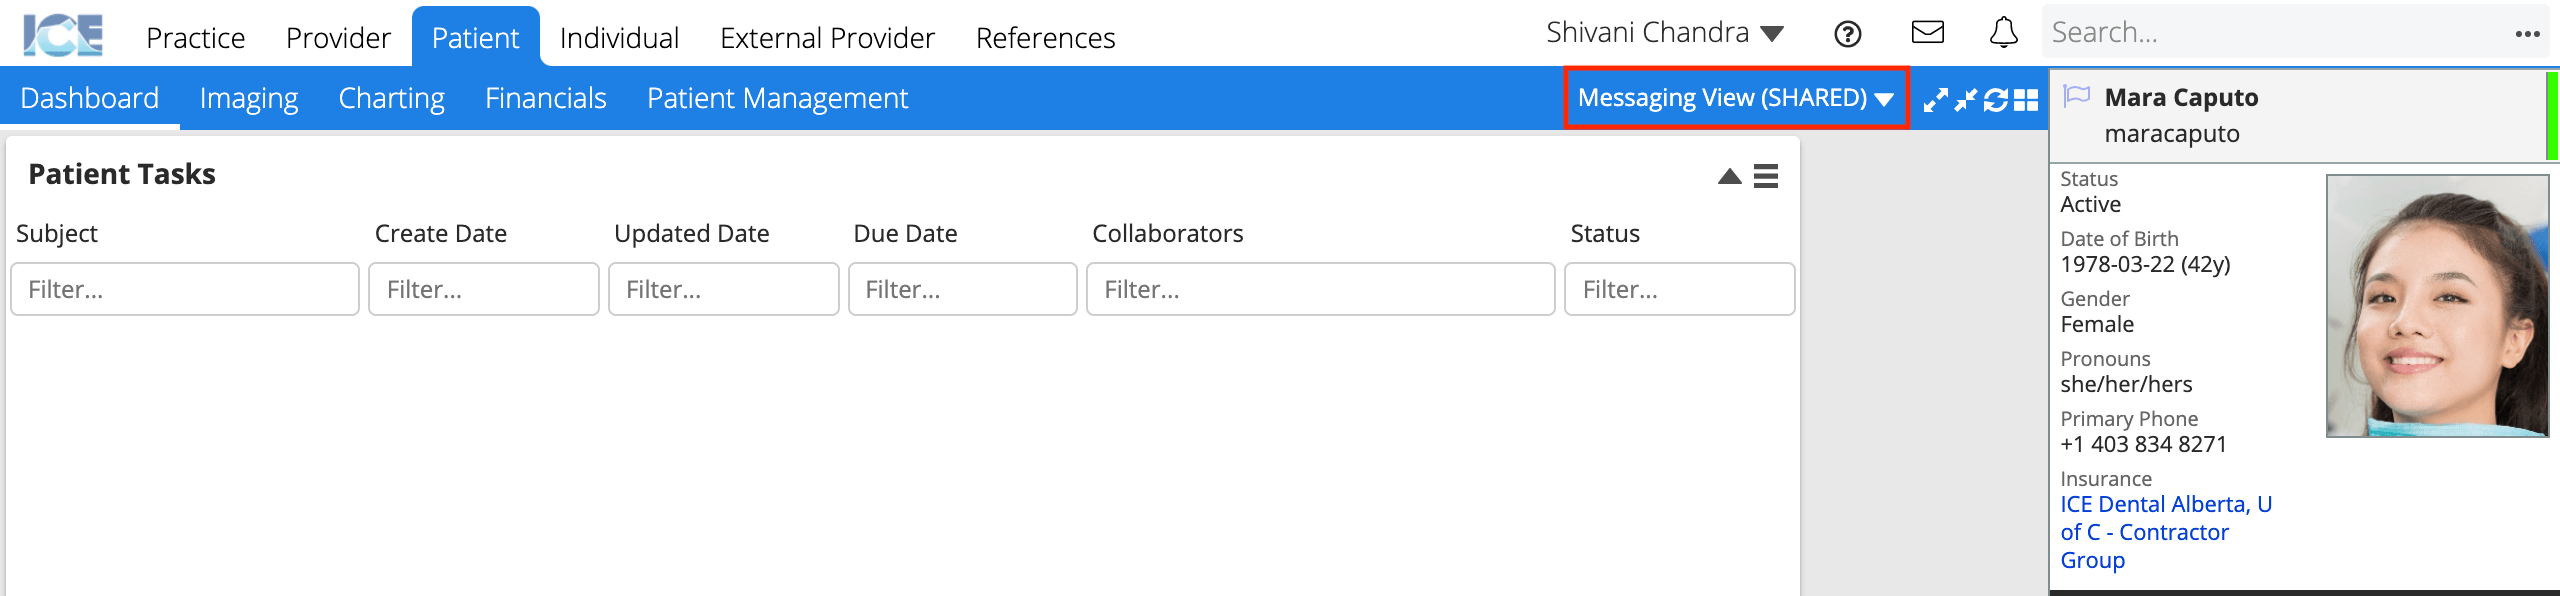Open the mail envelope icon

click(1927, 33)
